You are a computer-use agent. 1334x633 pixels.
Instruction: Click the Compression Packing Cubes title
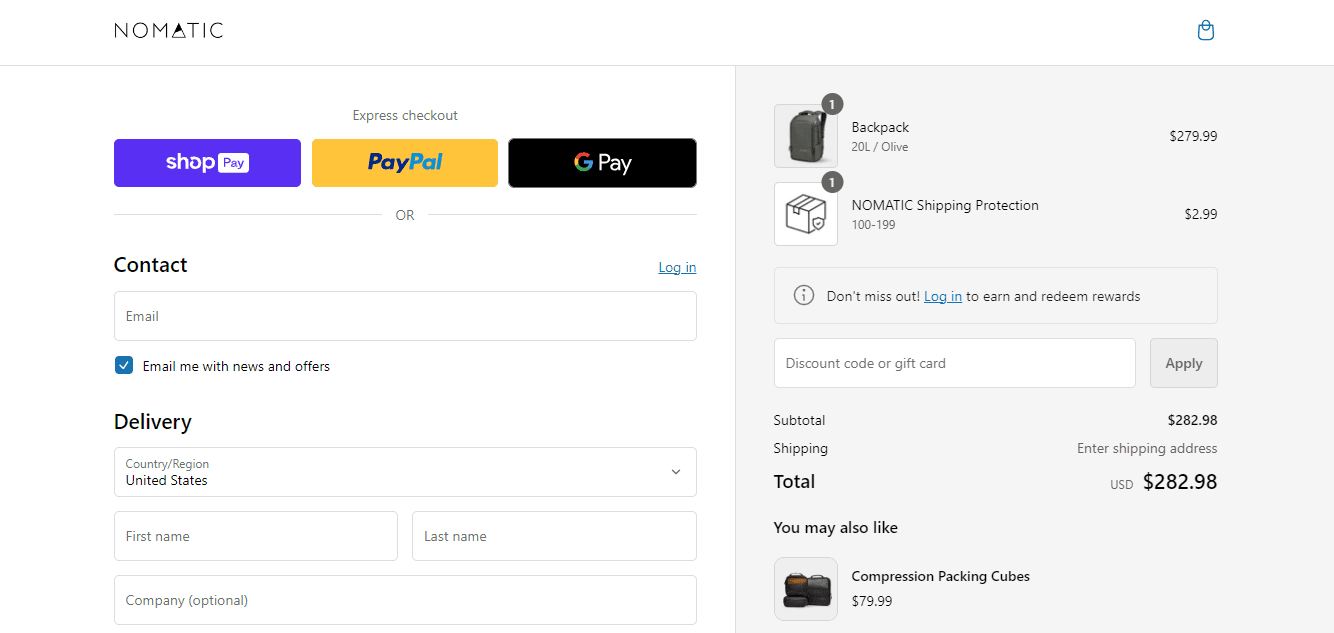(x=940, y=576)
